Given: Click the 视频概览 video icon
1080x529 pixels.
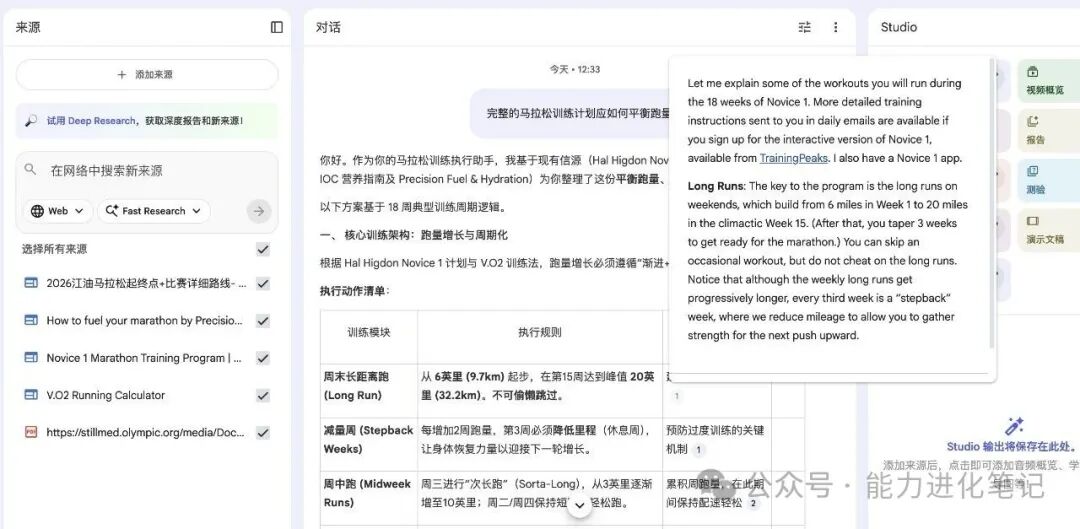Looking at the screenshot, I should [1032, 72].
